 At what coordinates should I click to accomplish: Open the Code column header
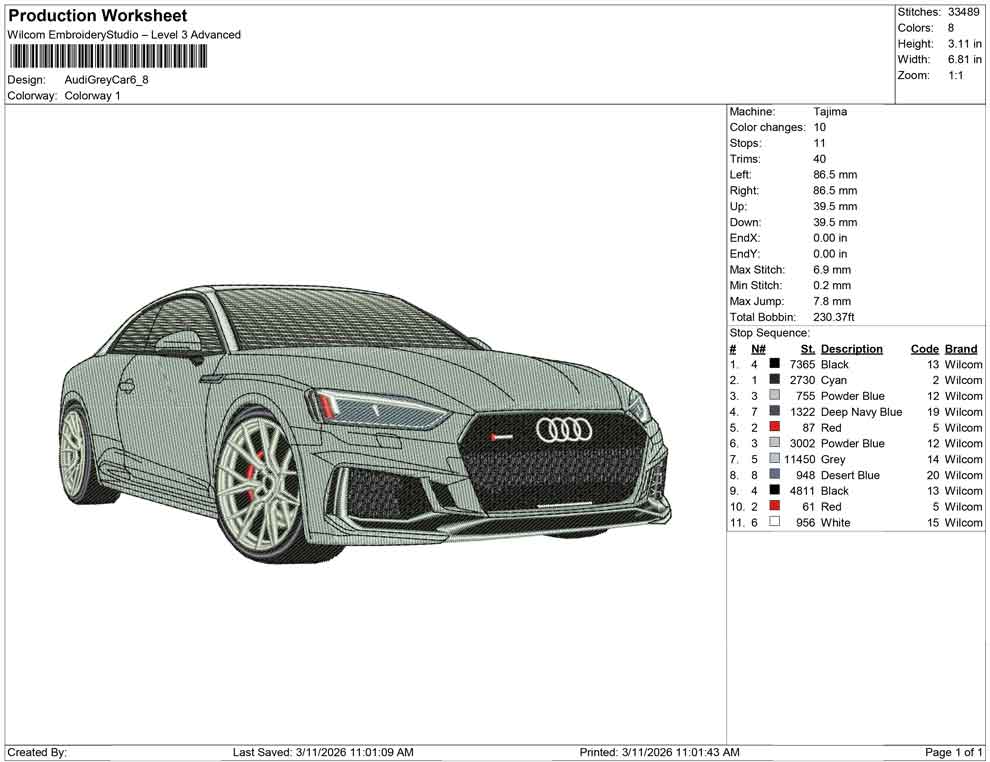[925, 348]
